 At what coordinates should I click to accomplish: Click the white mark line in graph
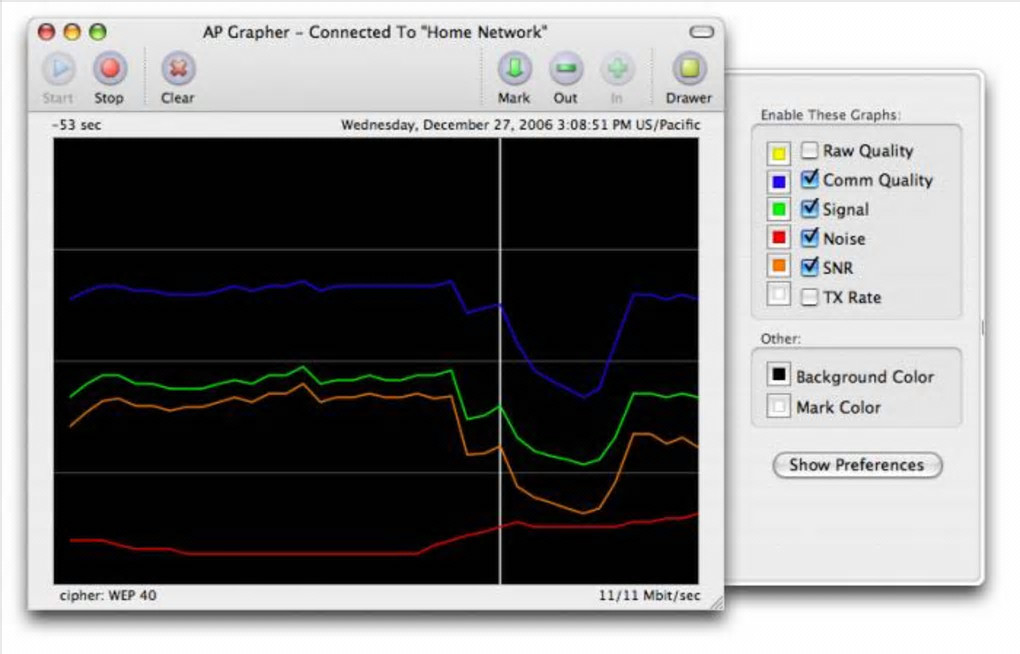[x=500, y=361]
